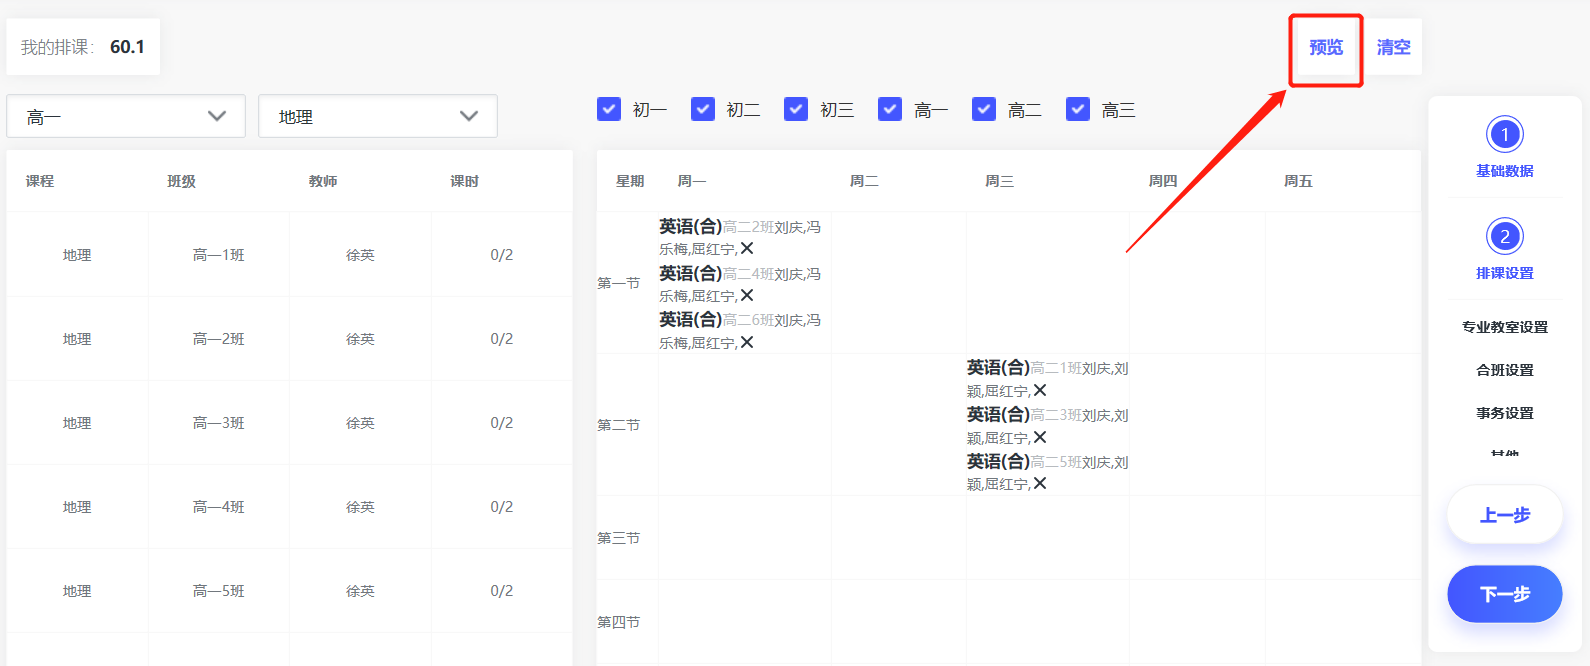Remove 英语(合) 高二4班 entry via X
The width and height of the screenshot is (1590, 666).
(x=747, y=296)
